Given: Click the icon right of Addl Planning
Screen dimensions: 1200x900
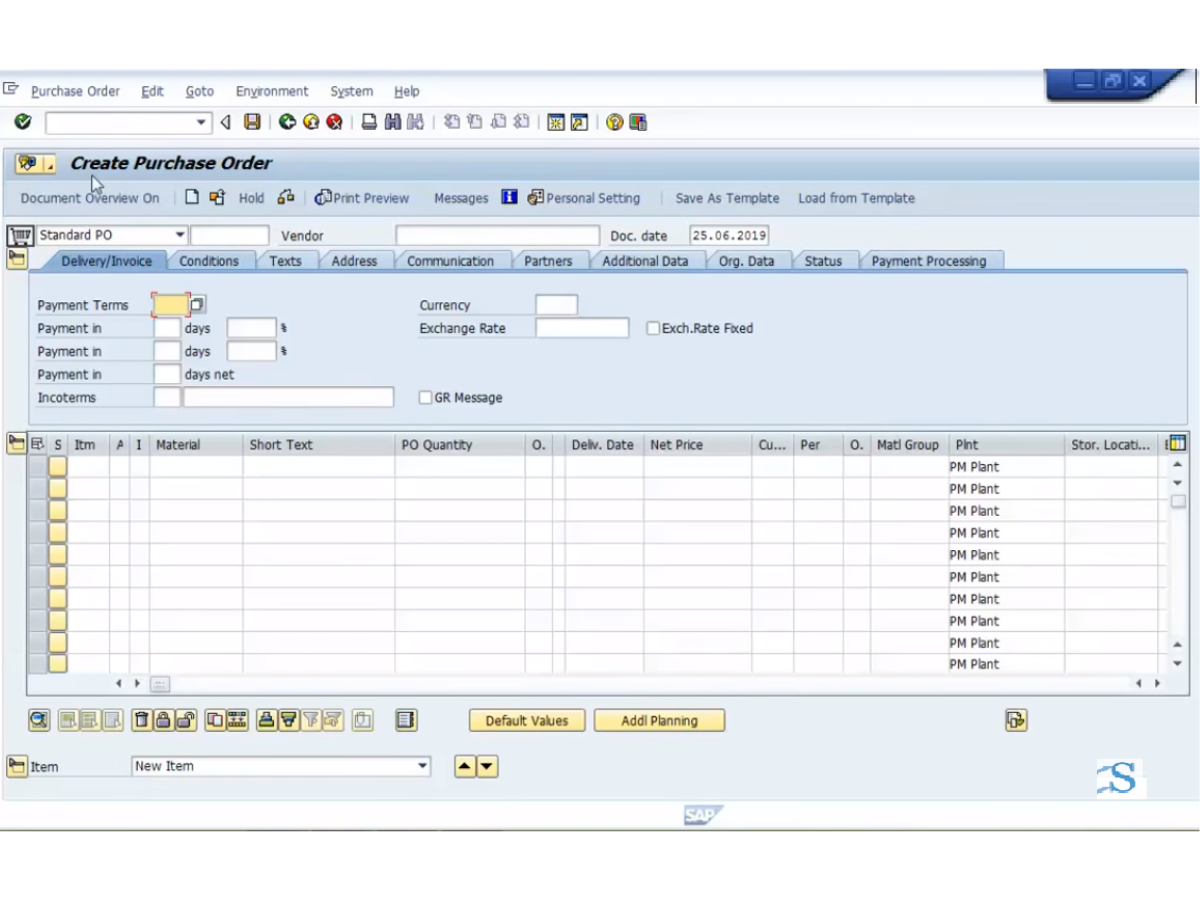Looking at the screenshot, I should coord(1016,720).
